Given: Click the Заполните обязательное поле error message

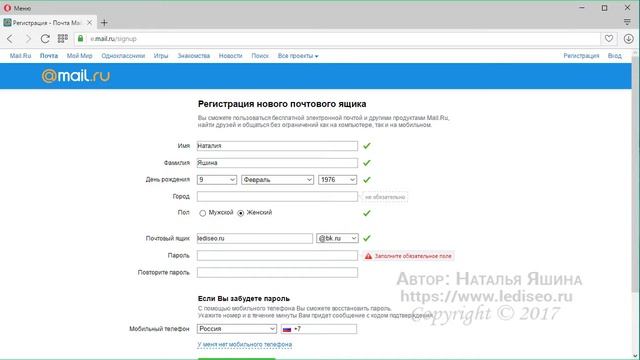Looking at the screenshot, I should 413,256.
